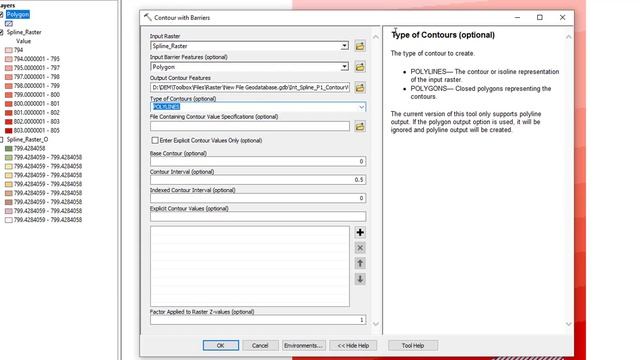Click the Contour Interval field
This screenshot has width=640, height=360.
(x=258, y=180)
